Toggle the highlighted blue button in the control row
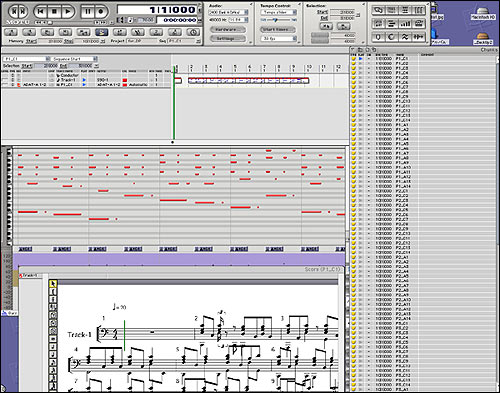The height and width of the screenshot is (393, 500). (101, 32)
